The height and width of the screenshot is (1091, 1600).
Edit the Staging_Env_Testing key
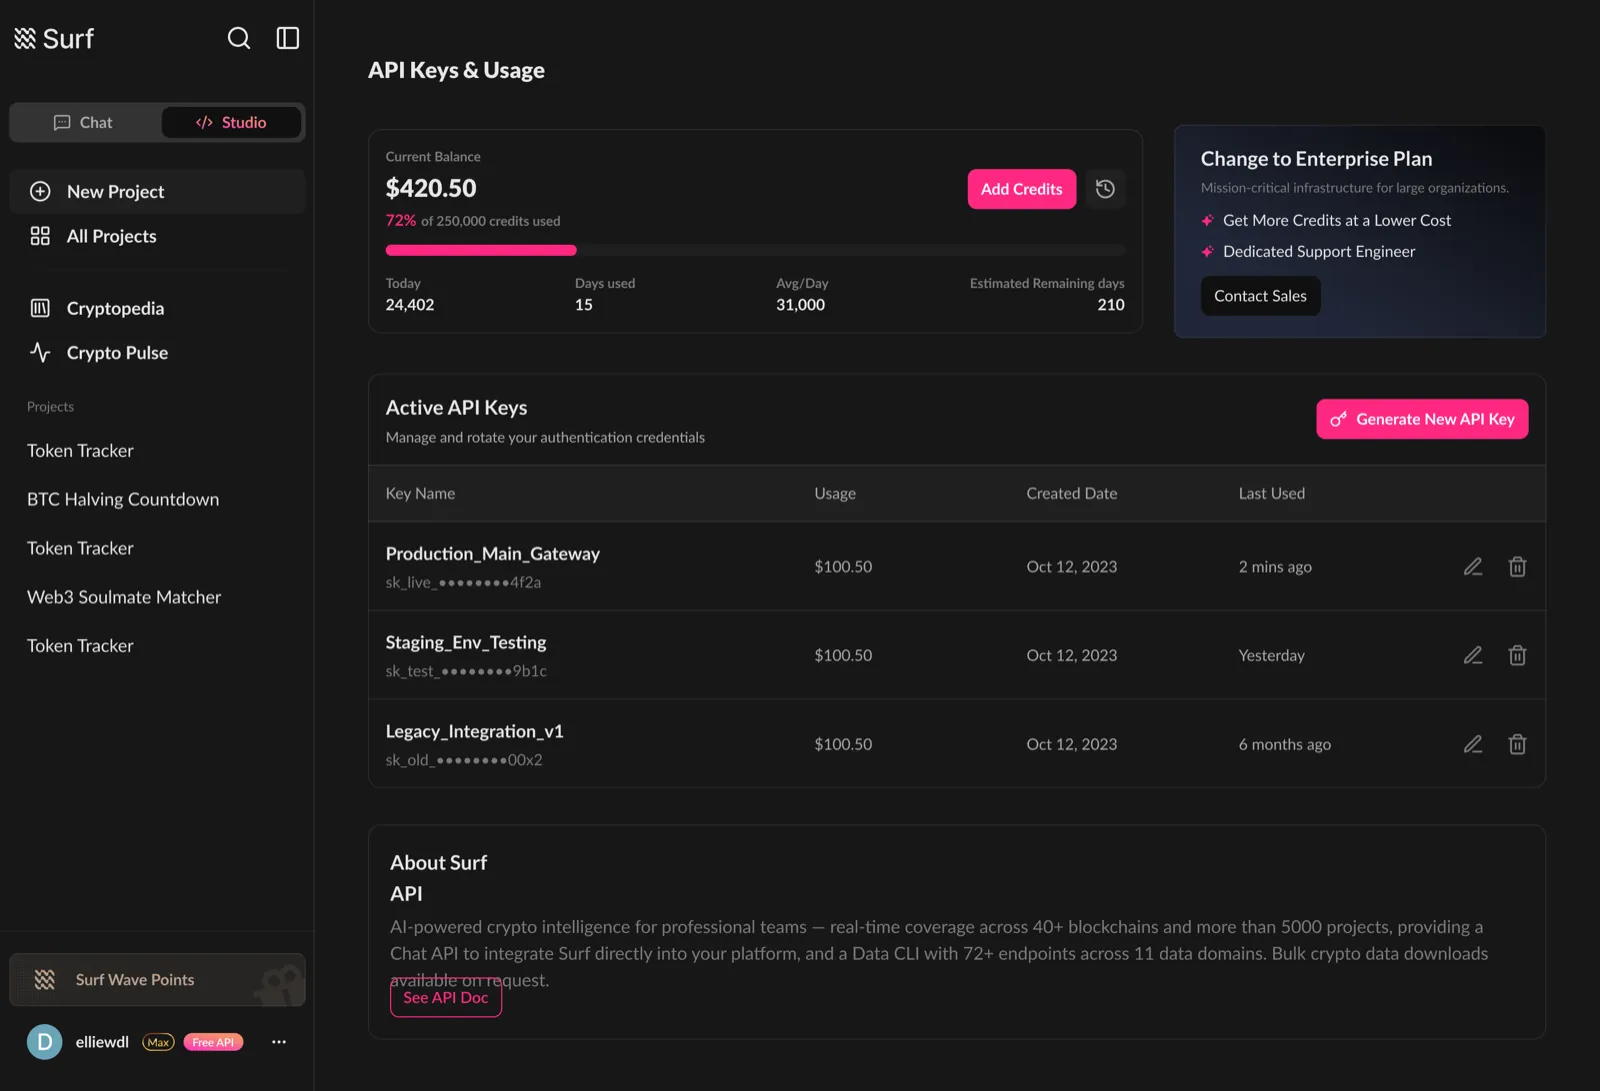tap(1473, 656)
